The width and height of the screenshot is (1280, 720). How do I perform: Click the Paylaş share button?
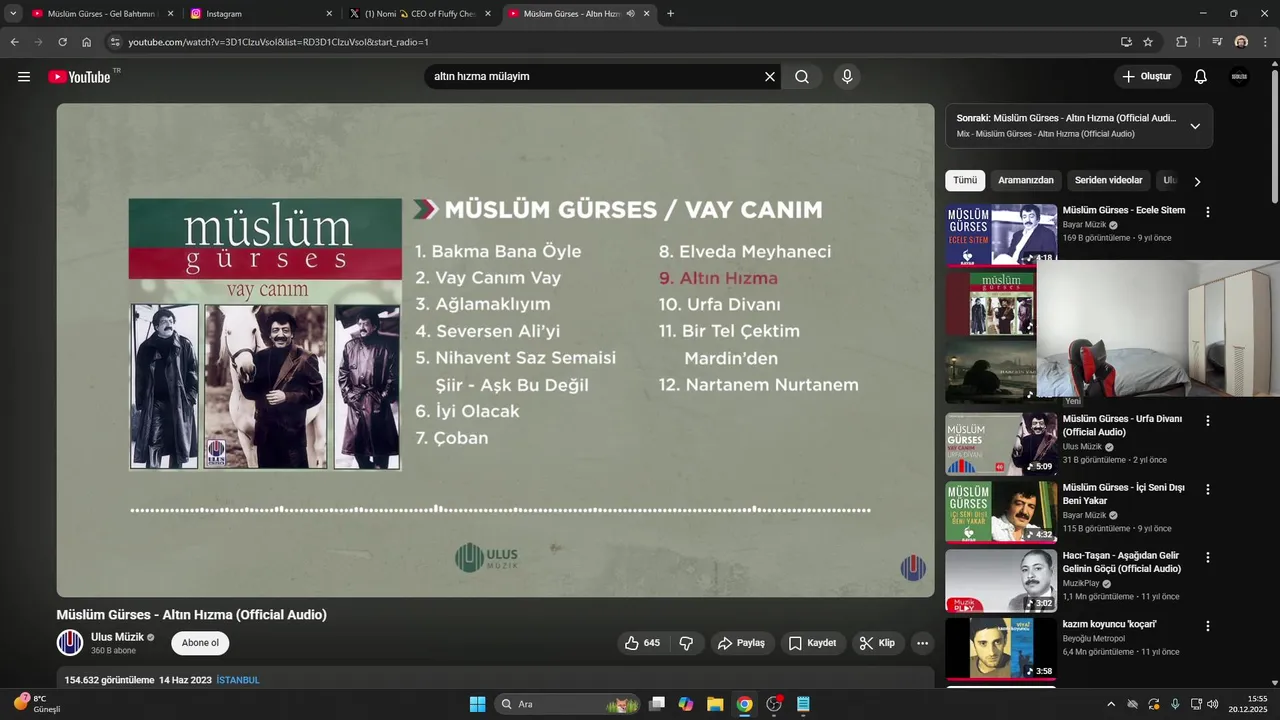click(741, 643)
